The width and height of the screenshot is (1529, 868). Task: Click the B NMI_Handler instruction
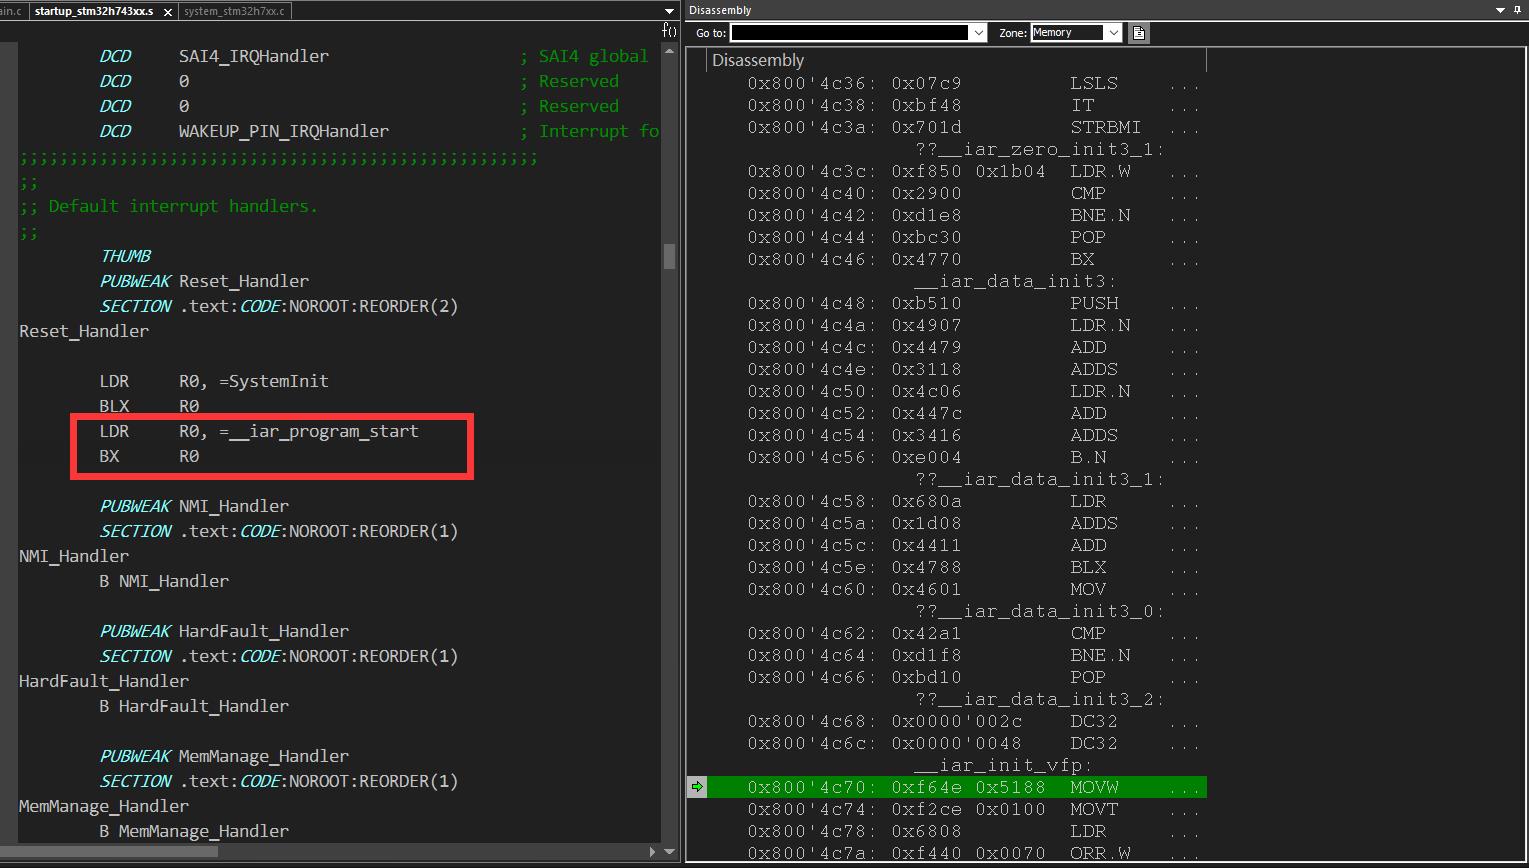click(x=164, y=581)
